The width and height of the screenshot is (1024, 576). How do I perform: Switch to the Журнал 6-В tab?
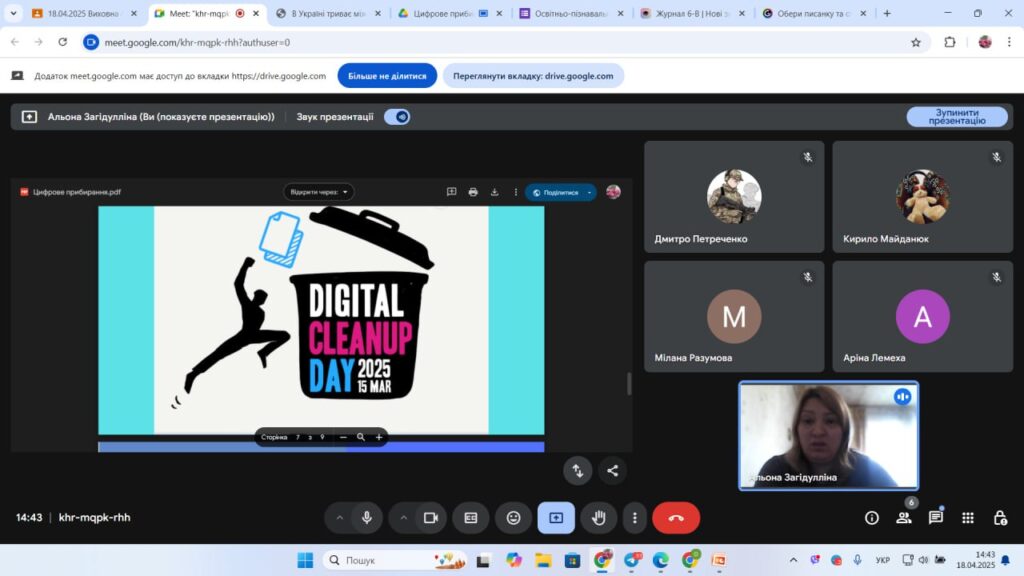(x=694, y=13)
